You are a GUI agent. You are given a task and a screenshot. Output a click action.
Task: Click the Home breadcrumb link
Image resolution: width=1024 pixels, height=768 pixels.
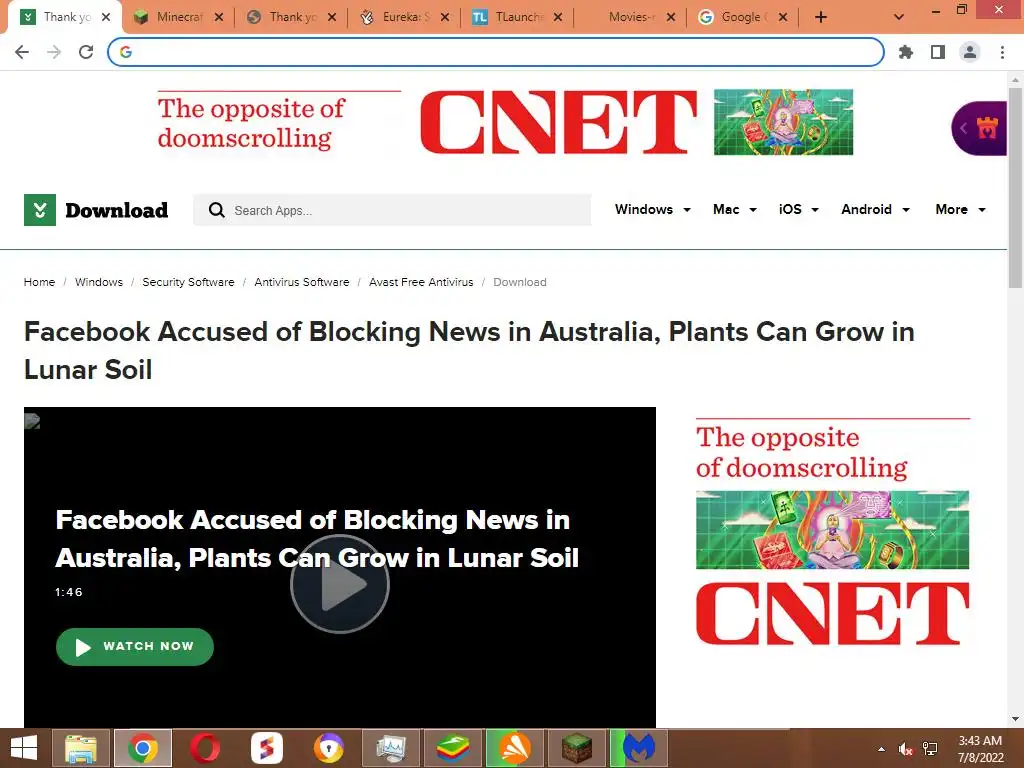click(39, 282)
